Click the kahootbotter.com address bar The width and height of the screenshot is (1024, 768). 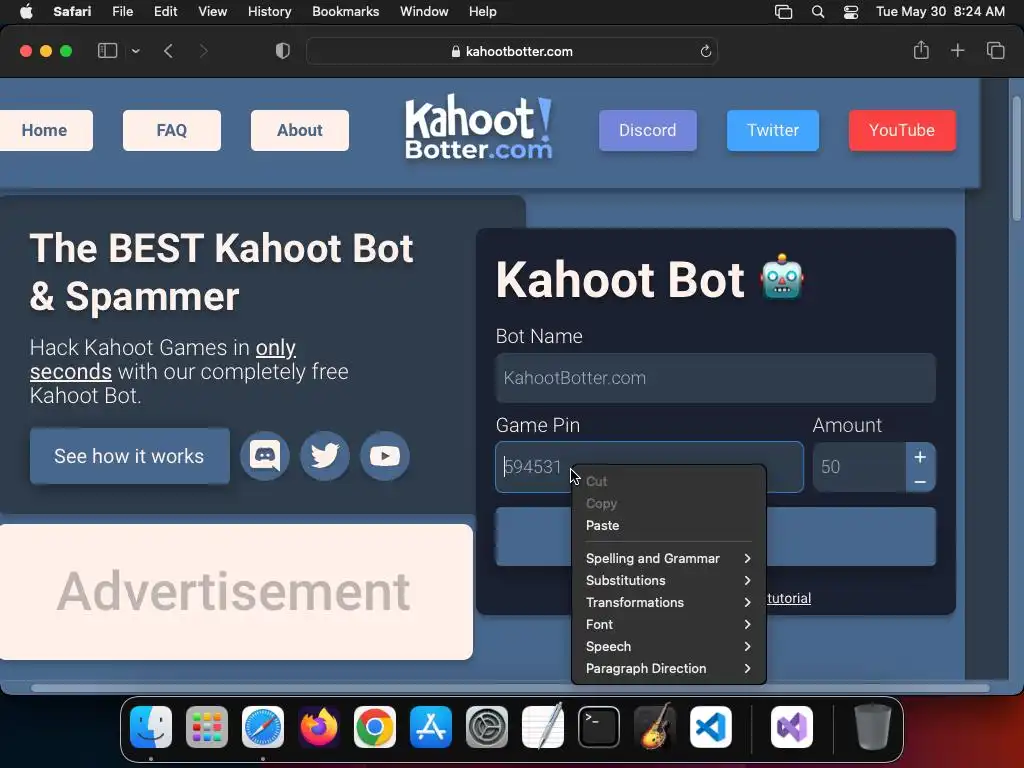tap(512, 52)
